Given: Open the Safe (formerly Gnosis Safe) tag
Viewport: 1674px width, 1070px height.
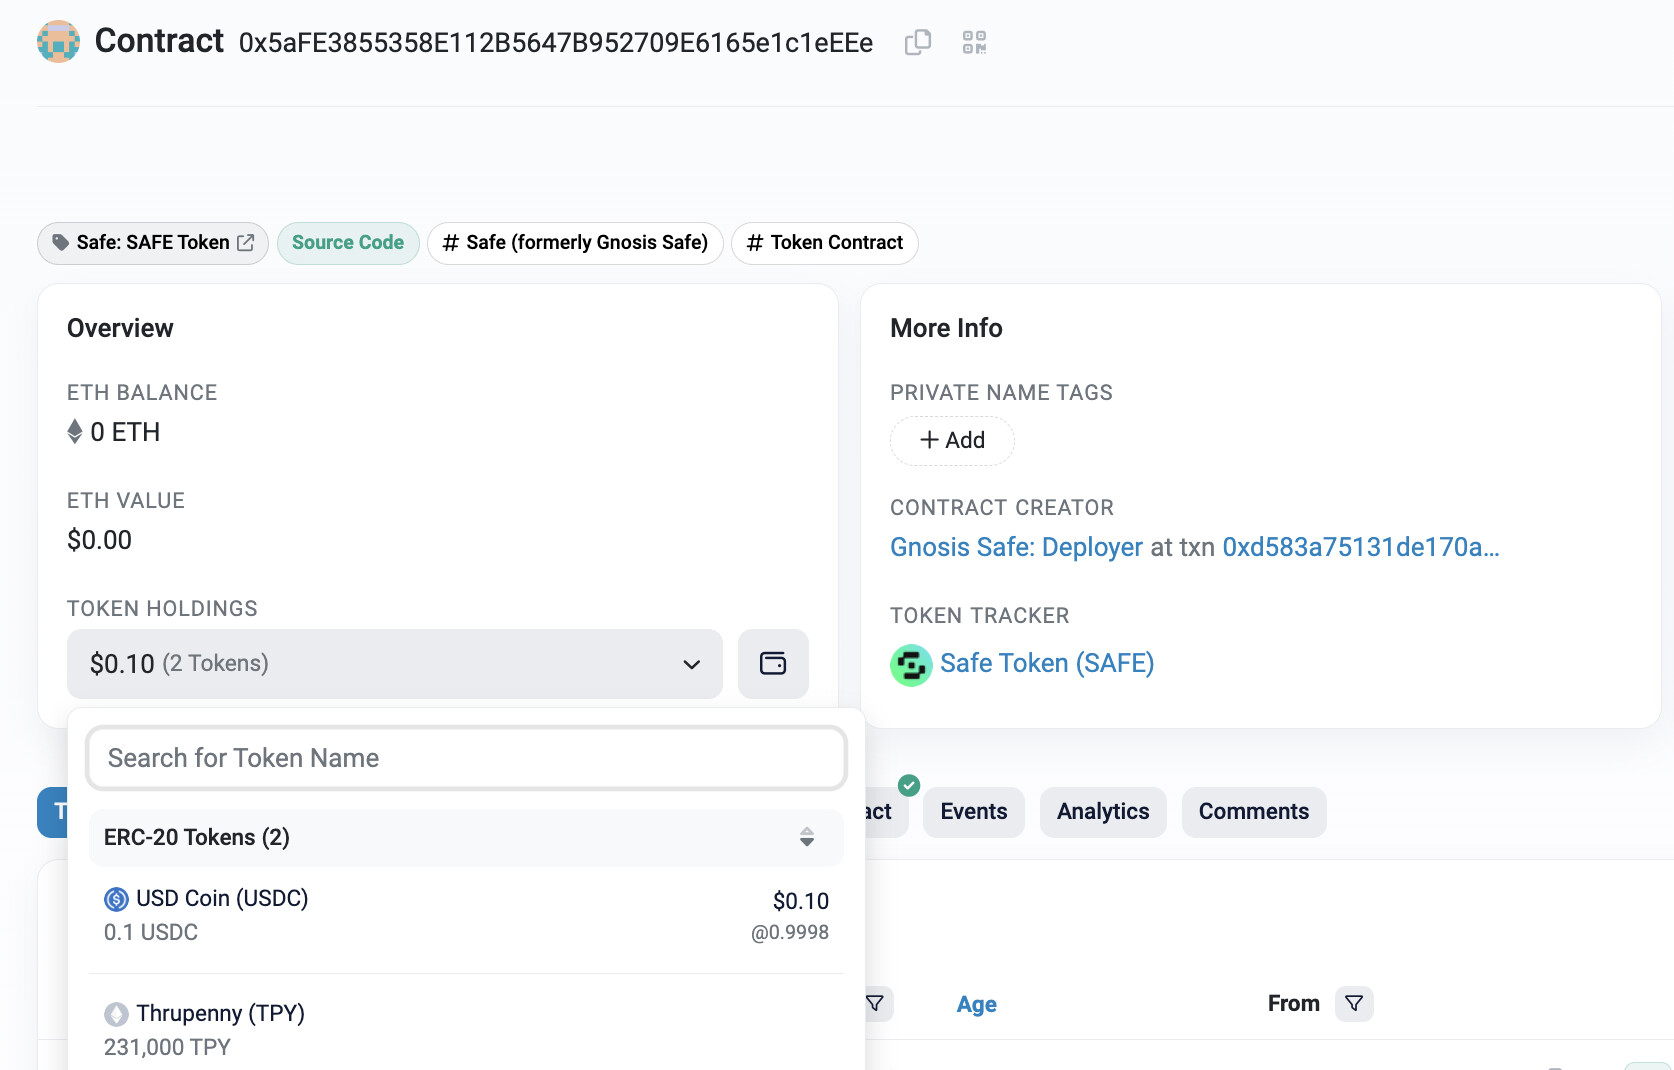Looking at the screenshot, I should pyautogui.click(x=575, y=243).
